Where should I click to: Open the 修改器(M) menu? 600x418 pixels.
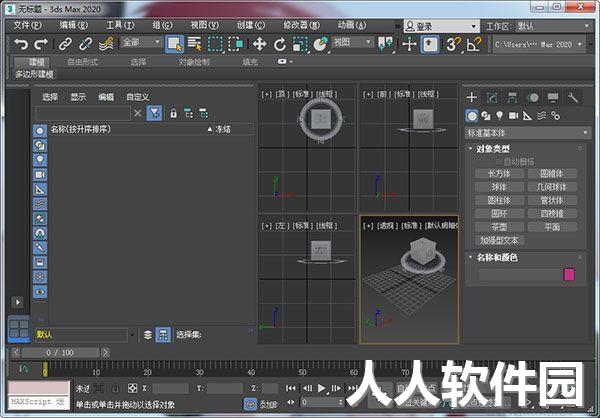301,25
